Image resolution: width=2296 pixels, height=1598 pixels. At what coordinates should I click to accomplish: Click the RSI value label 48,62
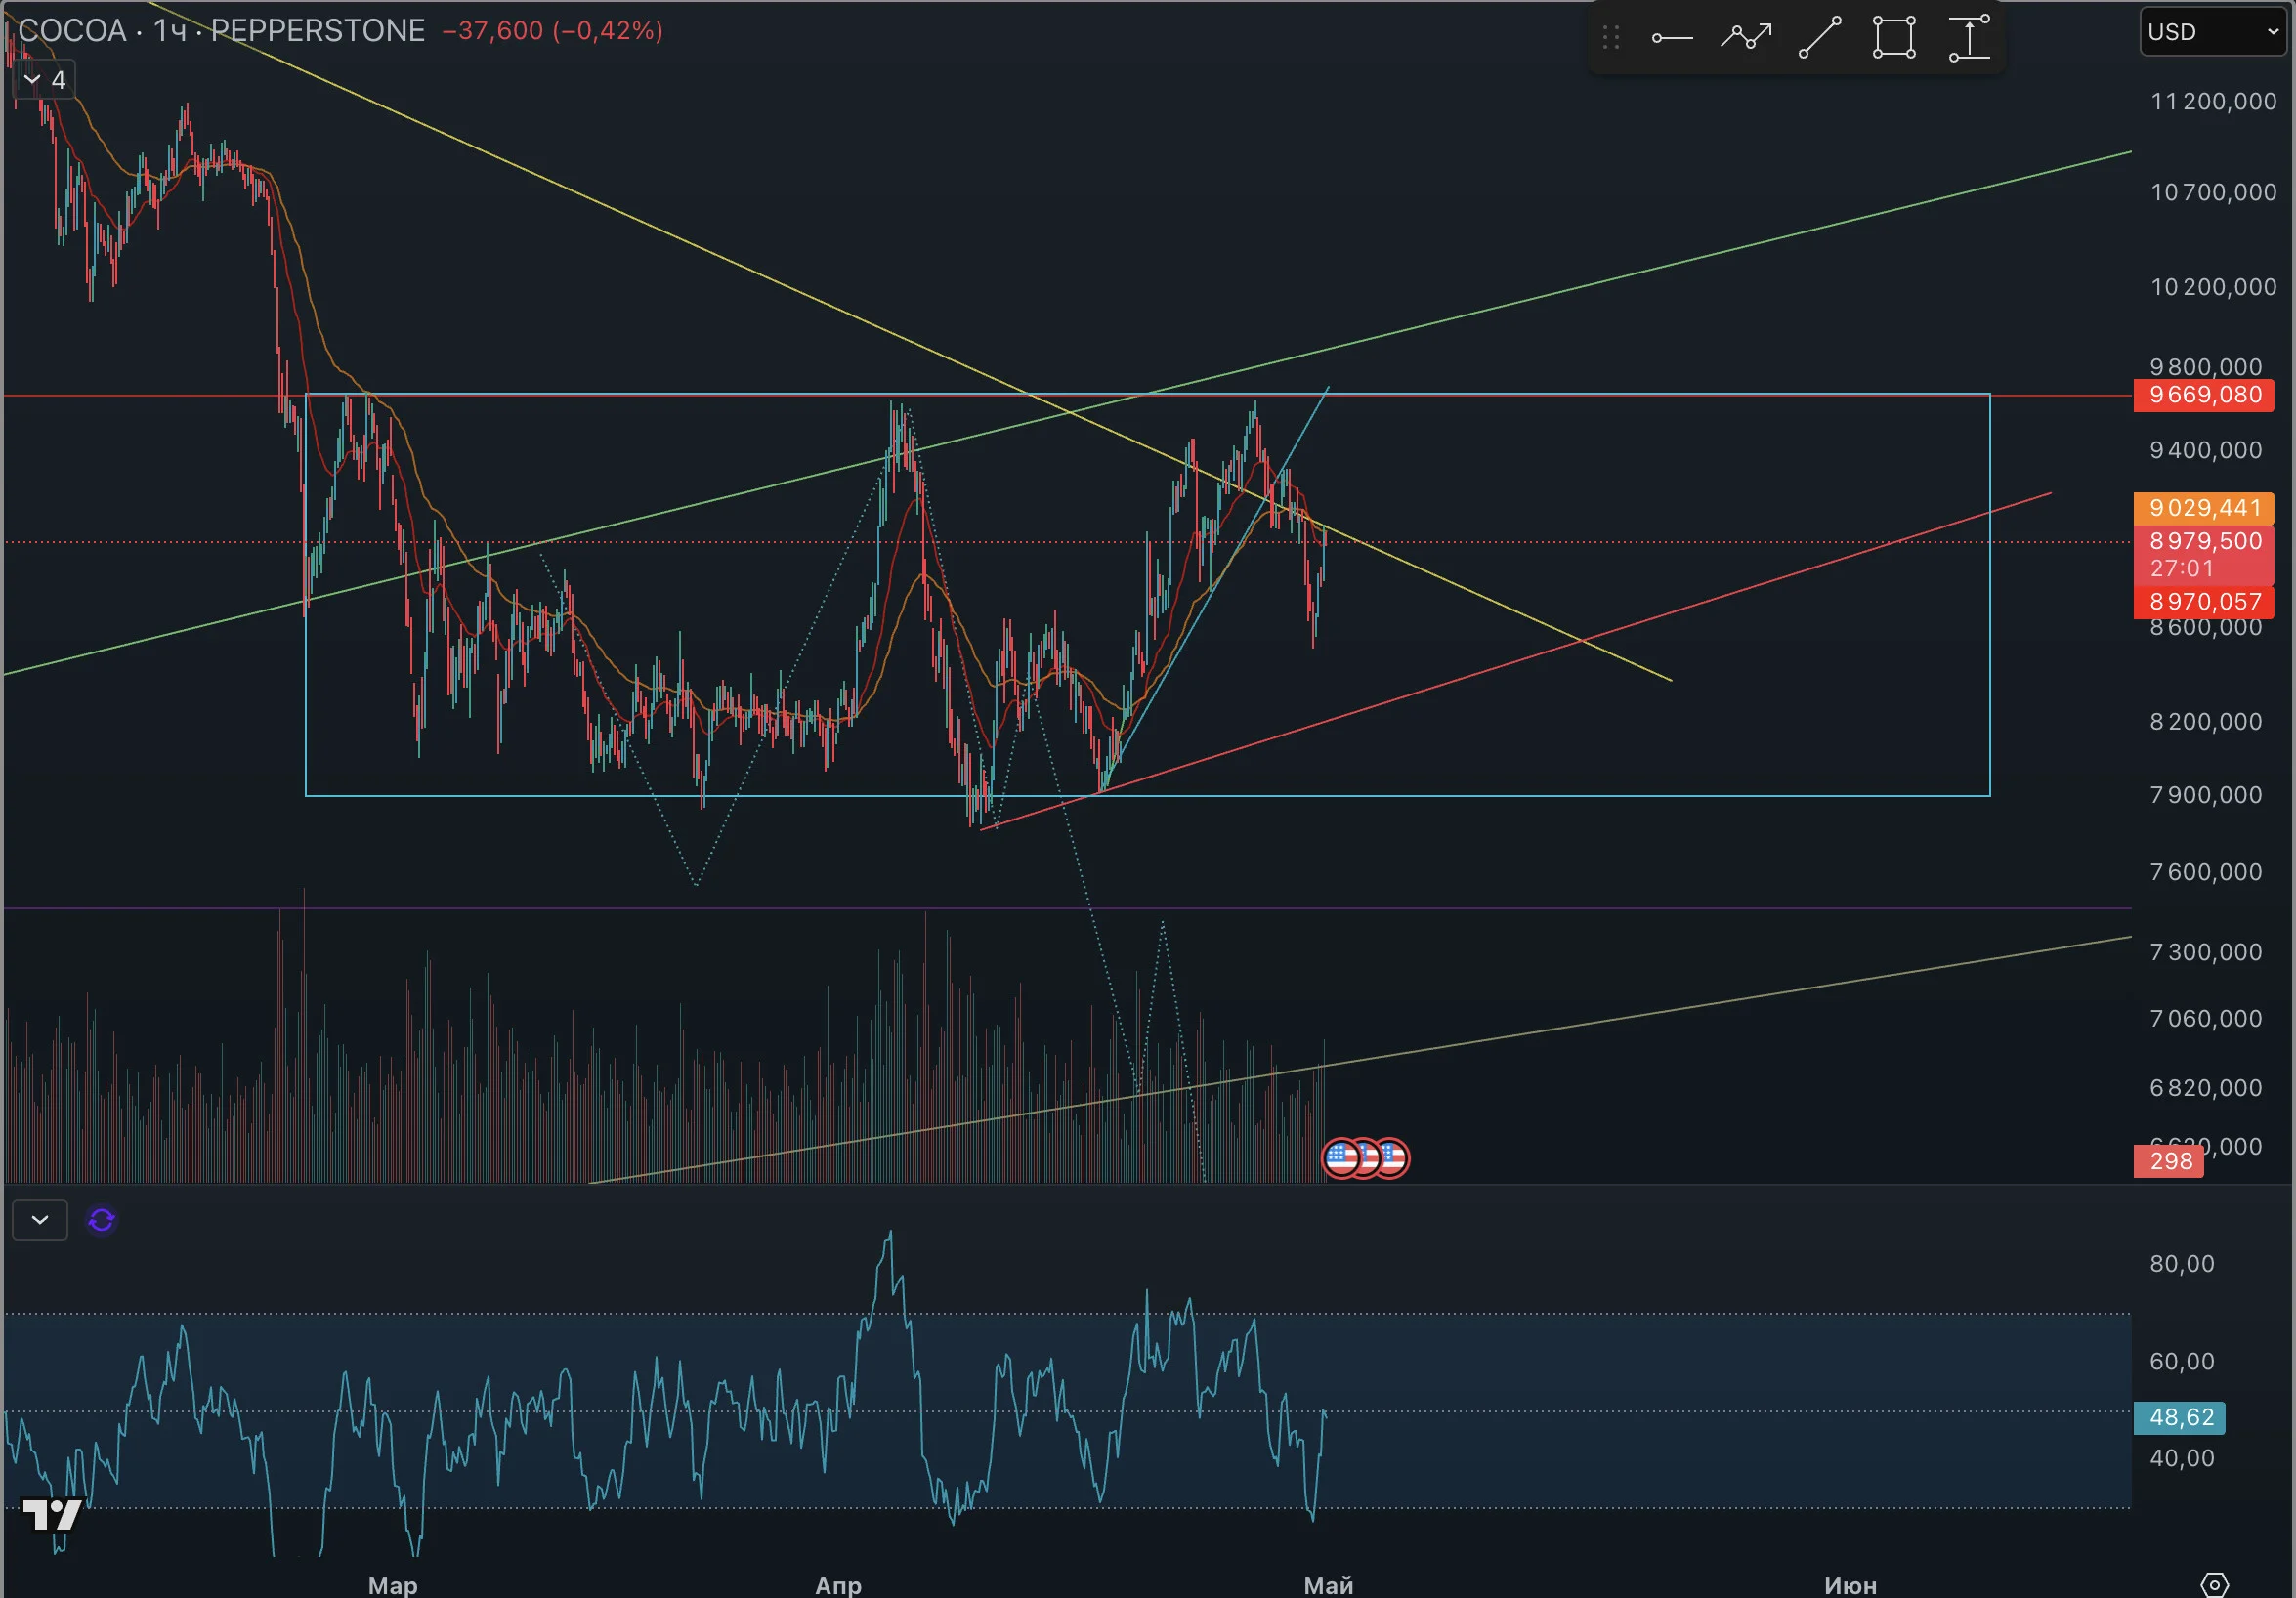tap(2179, 1417)
